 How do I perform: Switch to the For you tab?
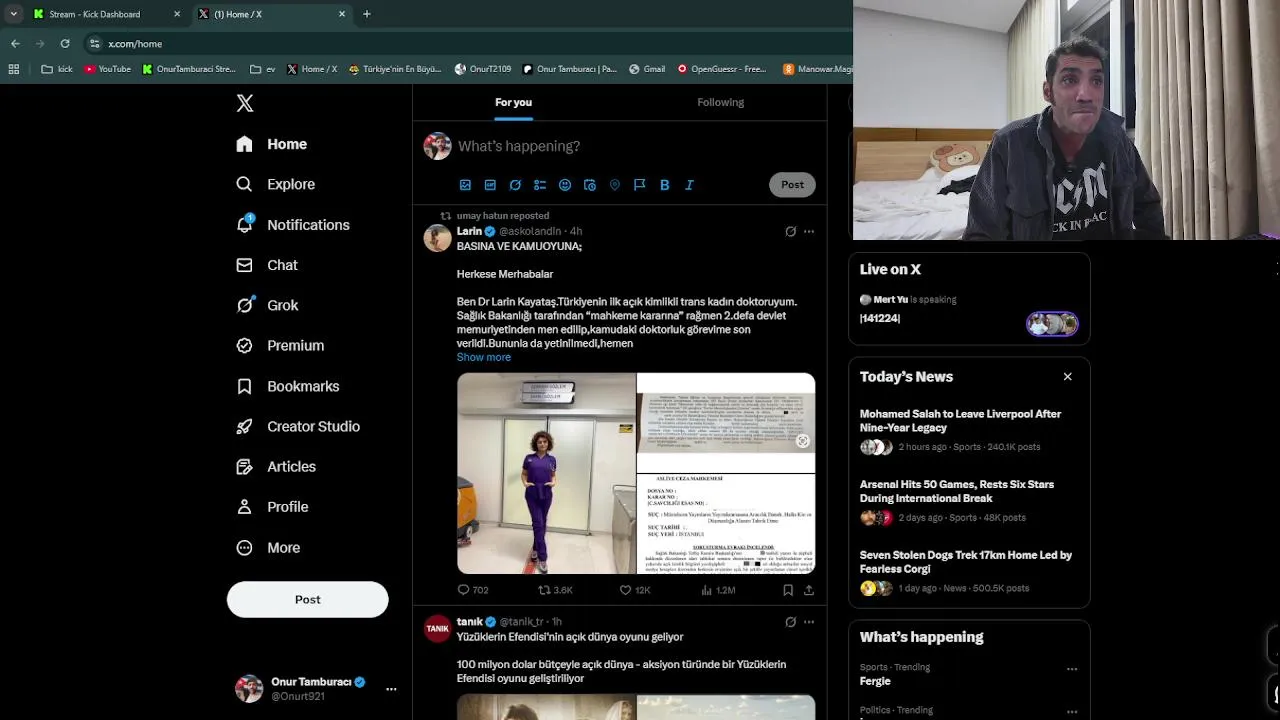513,102
